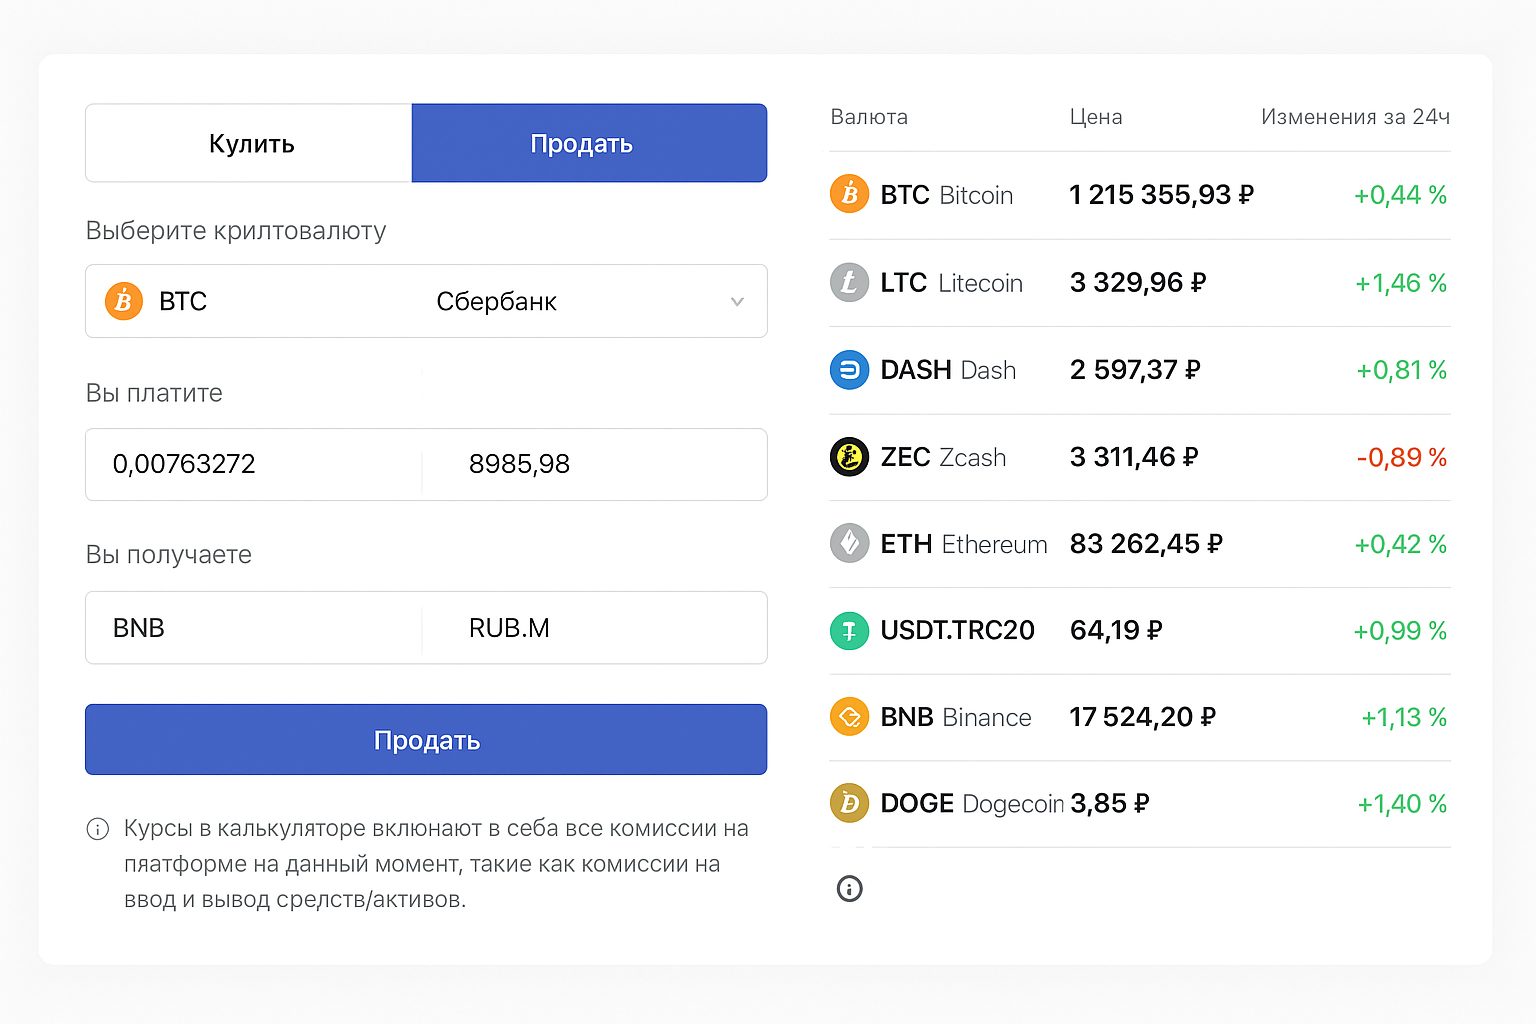Select the Продать tab

(588, 143)
